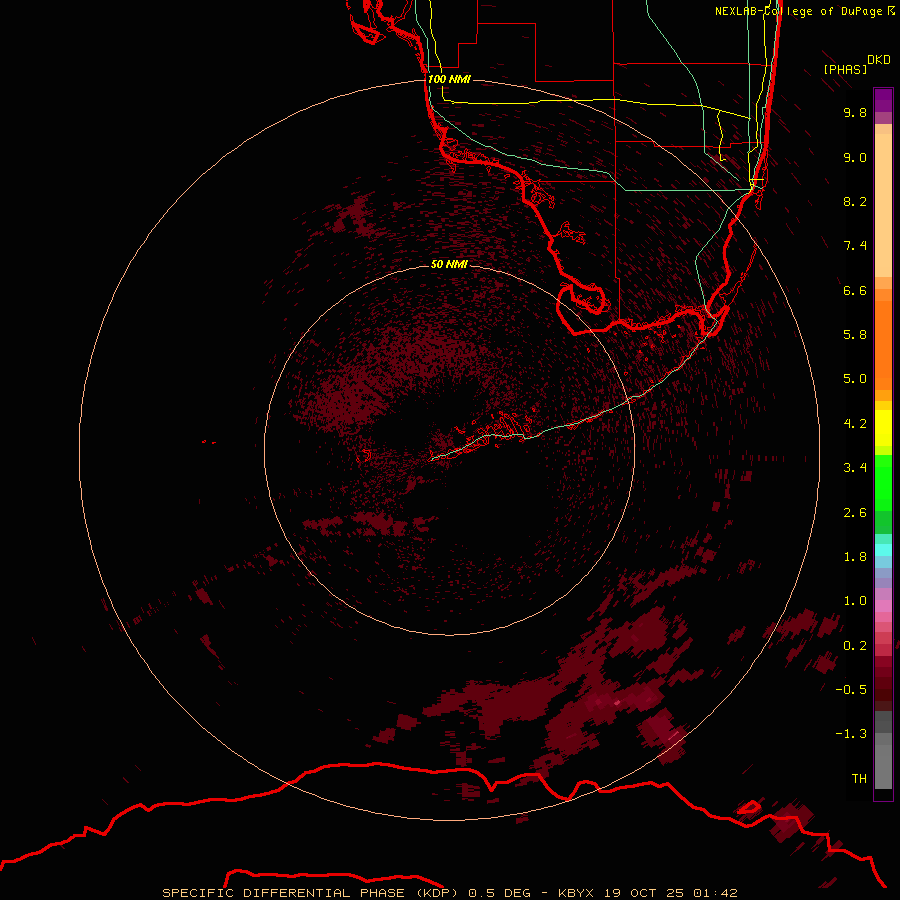Click the 9.0 scale value
This screenshot has width=900, height=900.
pyautogui.click(x=855, y=157)
